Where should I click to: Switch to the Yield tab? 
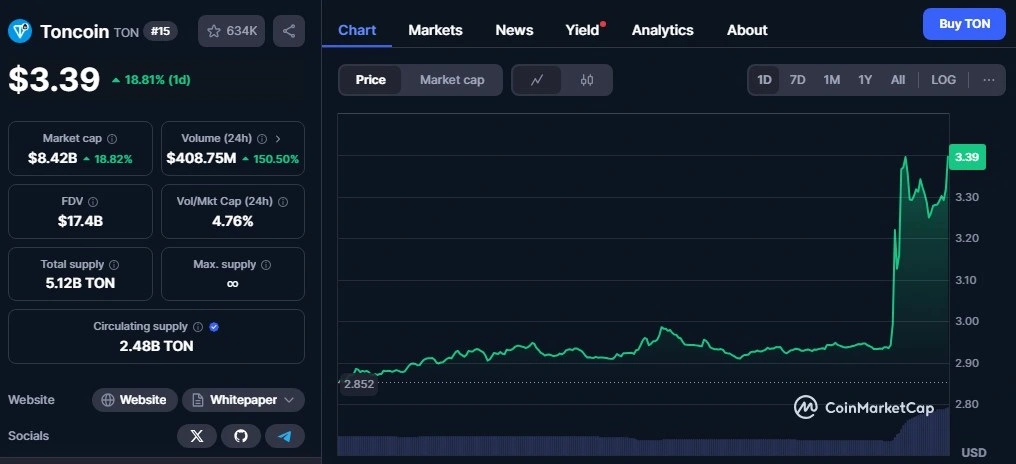click(583, 30)
